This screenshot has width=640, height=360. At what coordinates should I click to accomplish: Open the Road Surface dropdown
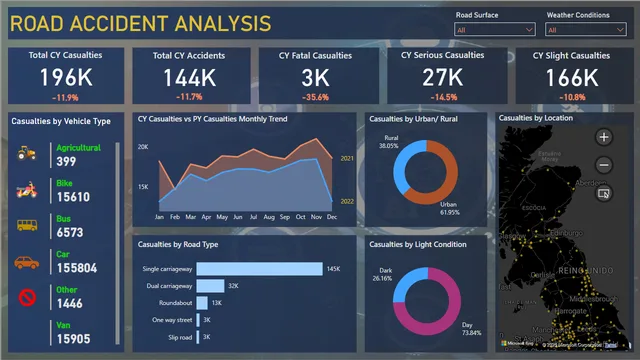[x=495, y=30]
